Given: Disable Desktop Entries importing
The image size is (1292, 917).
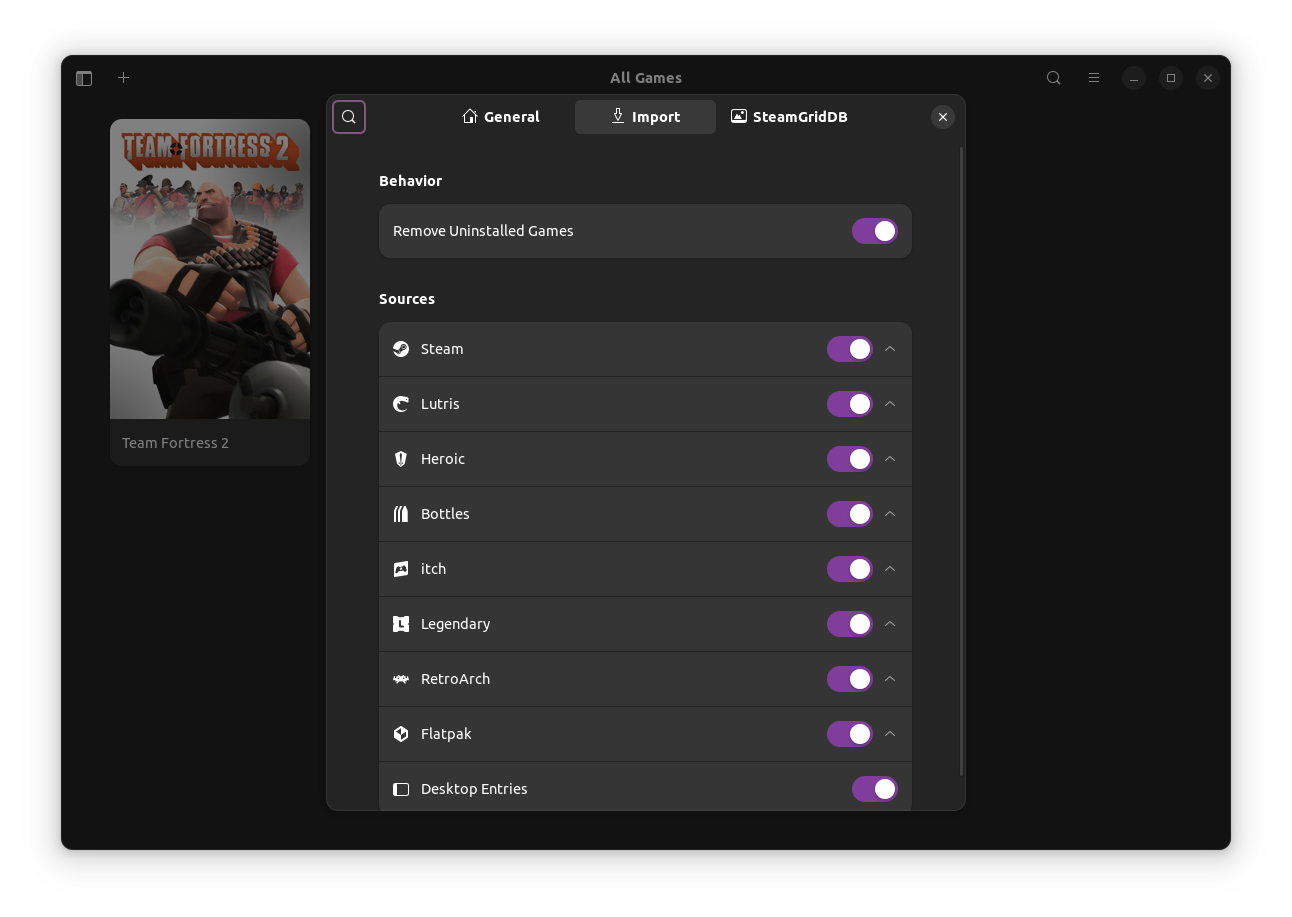Looking at the screenshot, I should point(874,789).
